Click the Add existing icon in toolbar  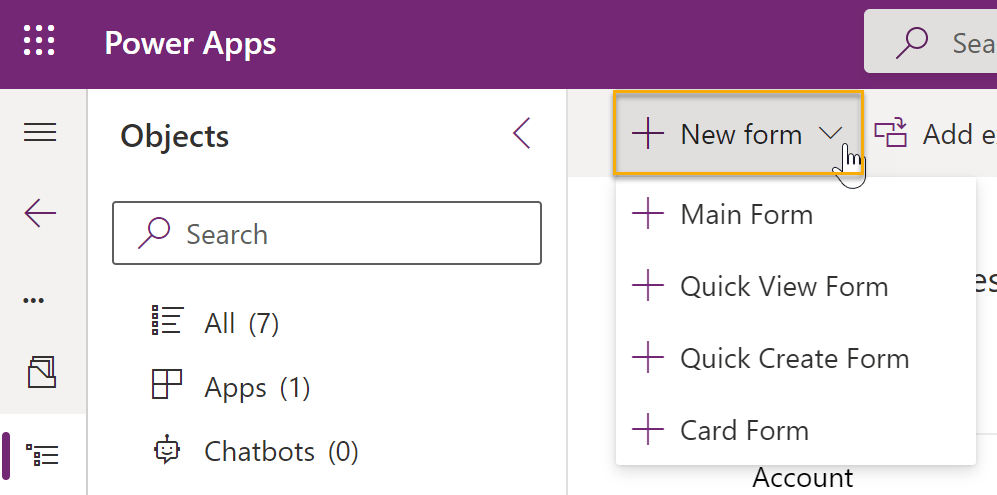tap(889, 134)
